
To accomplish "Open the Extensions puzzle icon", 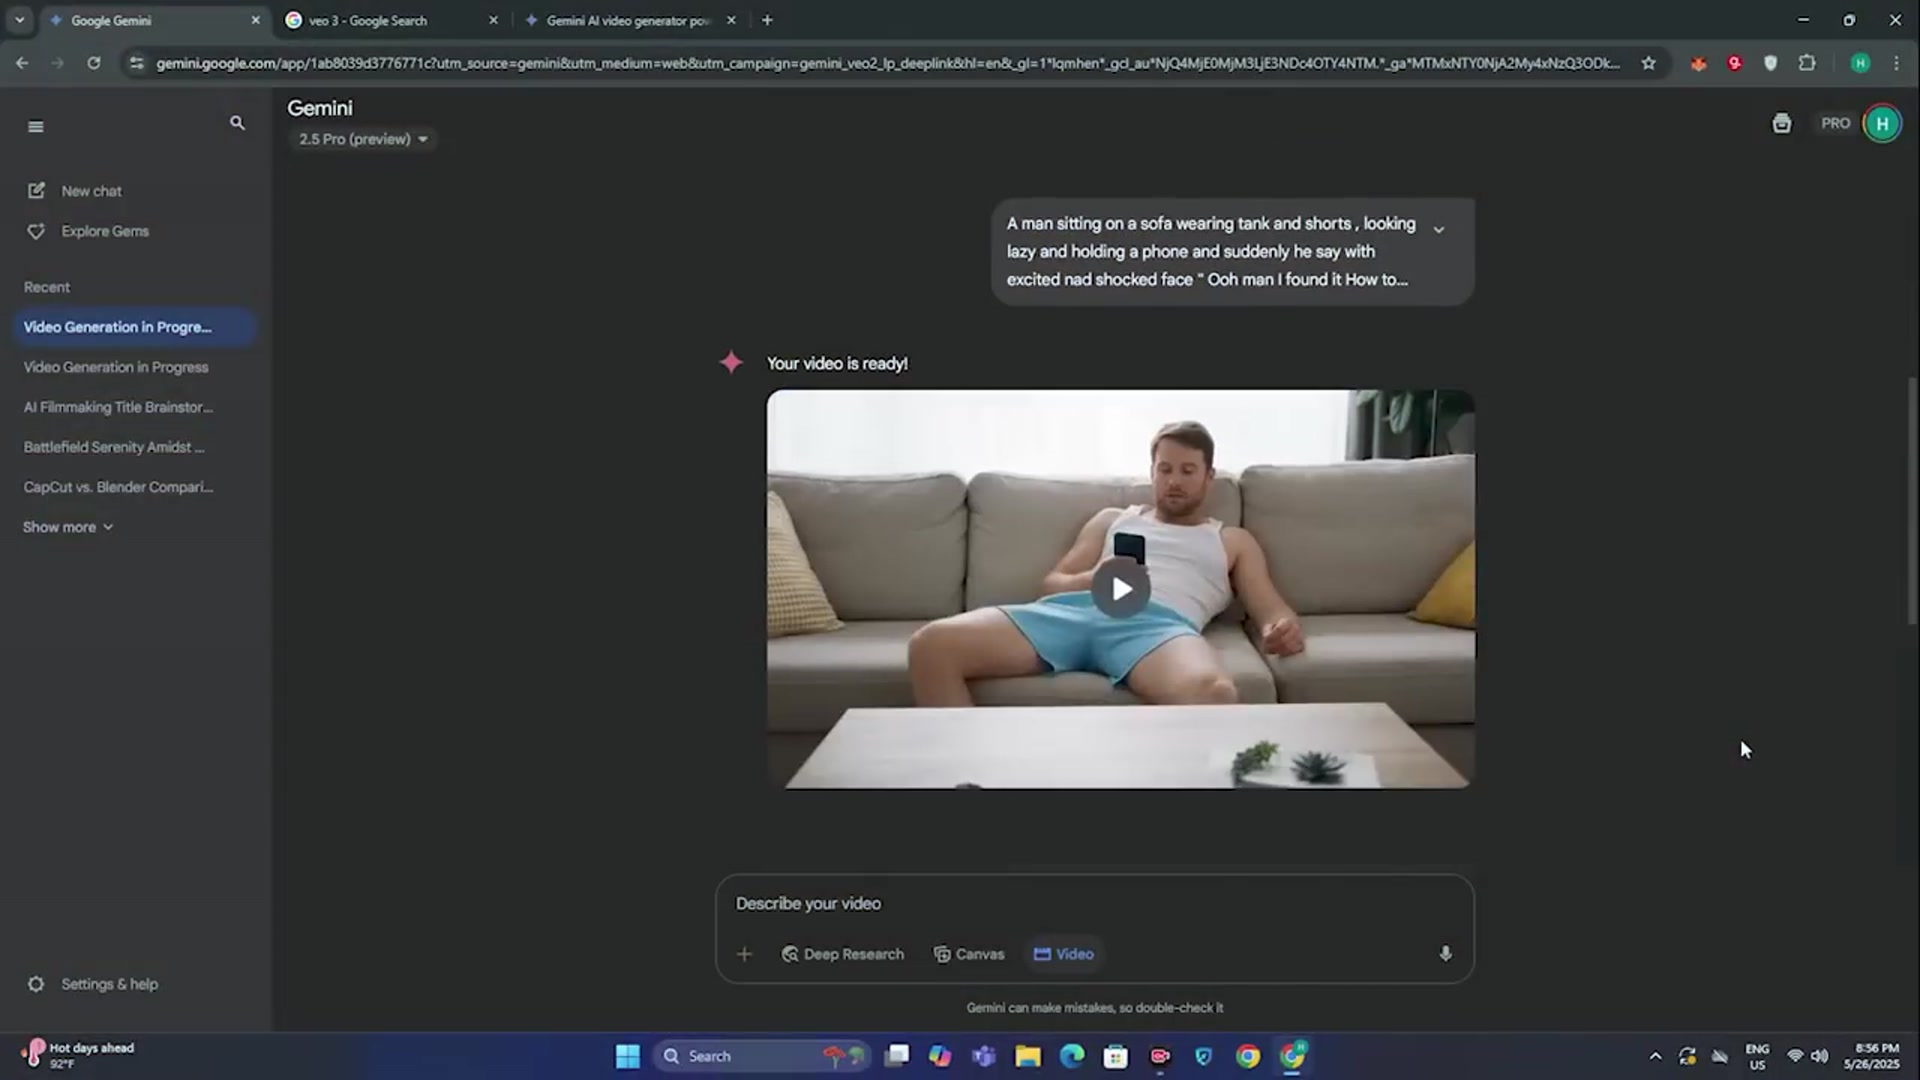I will click(1806, 63).
